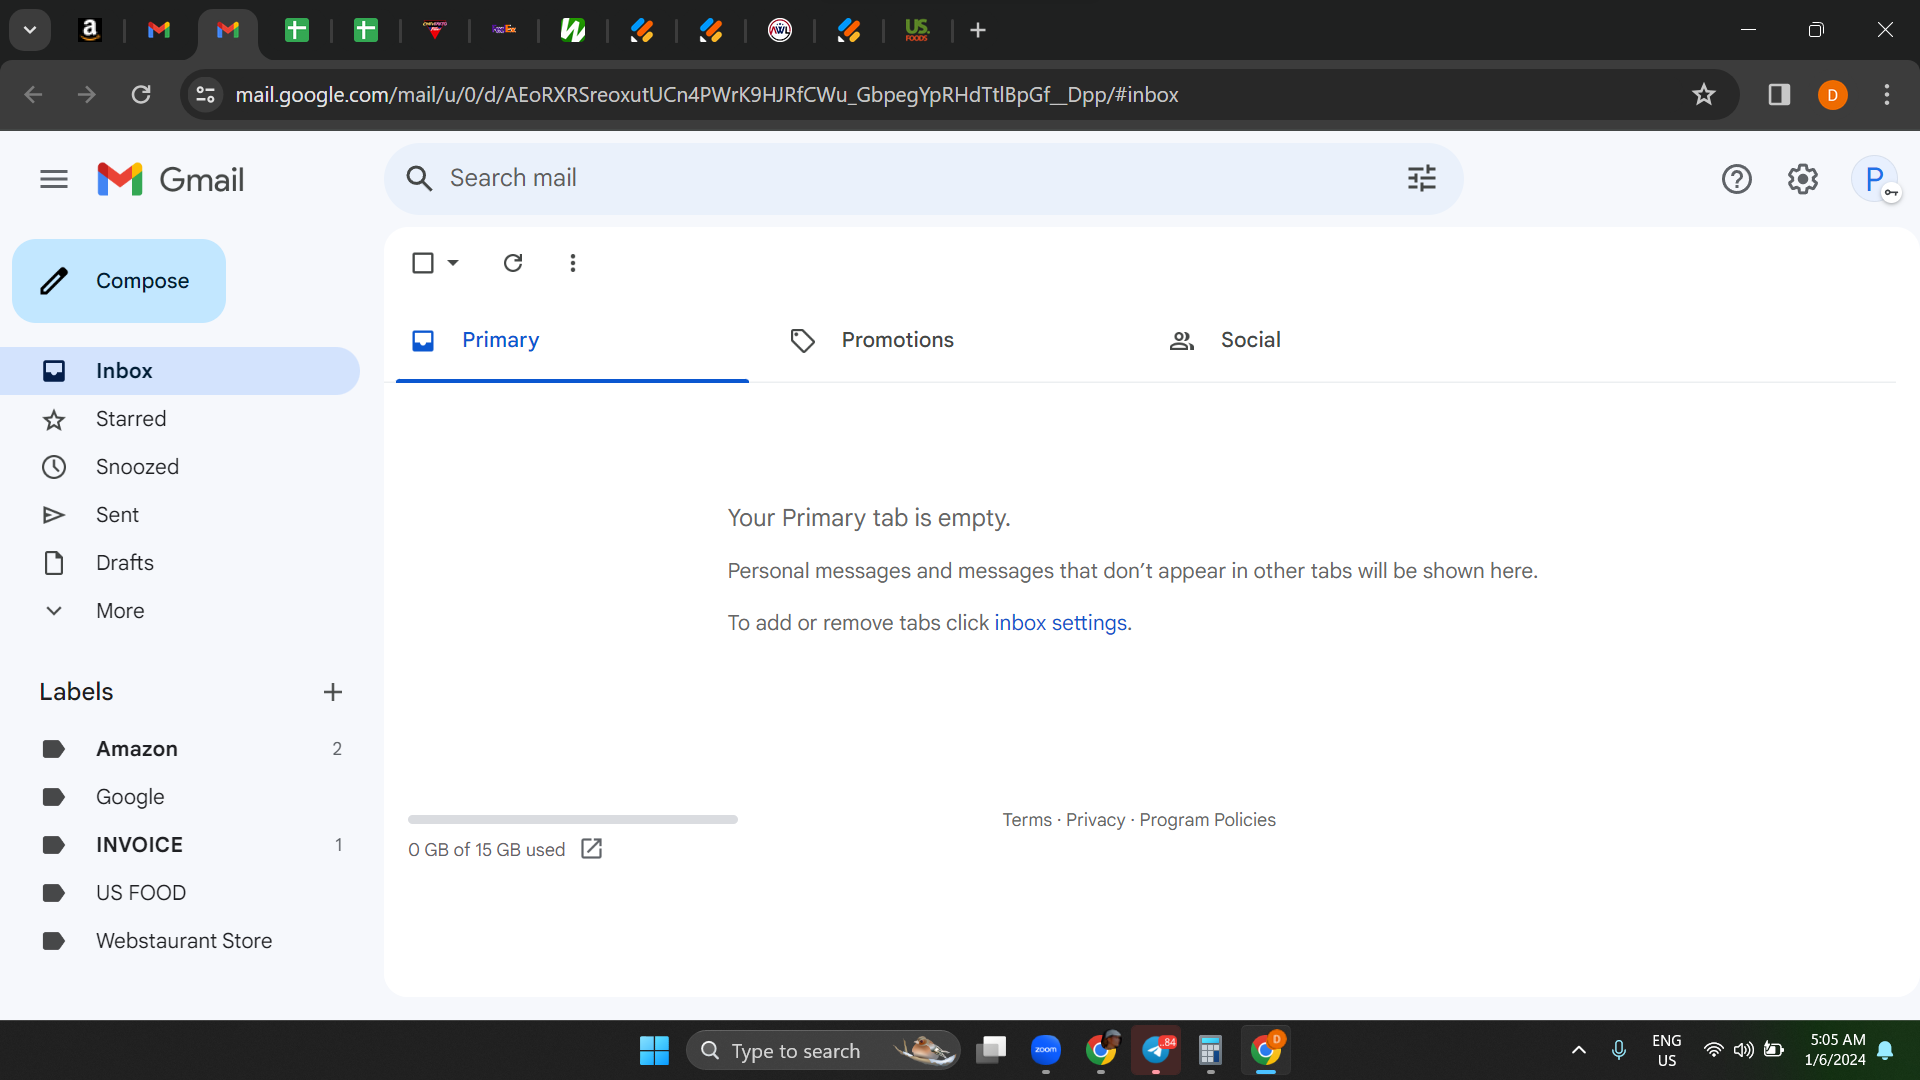The image size is (1920, 1080).
Task: Open the volume control in tray
Action: click(1743, 1050)
